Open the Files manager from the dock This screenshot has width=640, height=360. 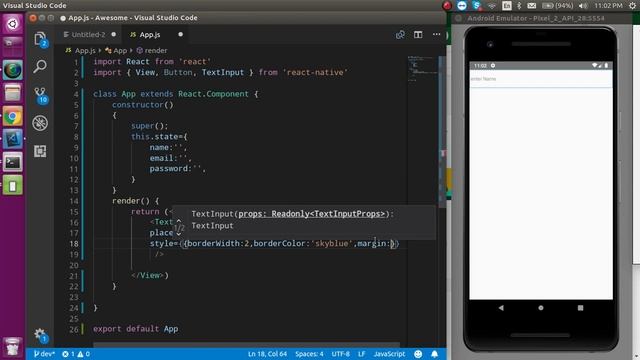[13, 93]
